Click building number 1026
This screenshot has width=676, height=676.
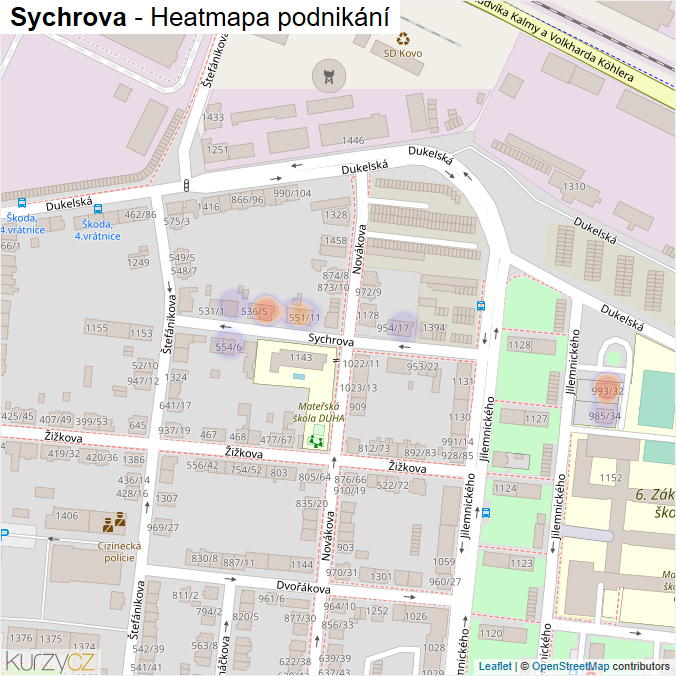point(416,617)
